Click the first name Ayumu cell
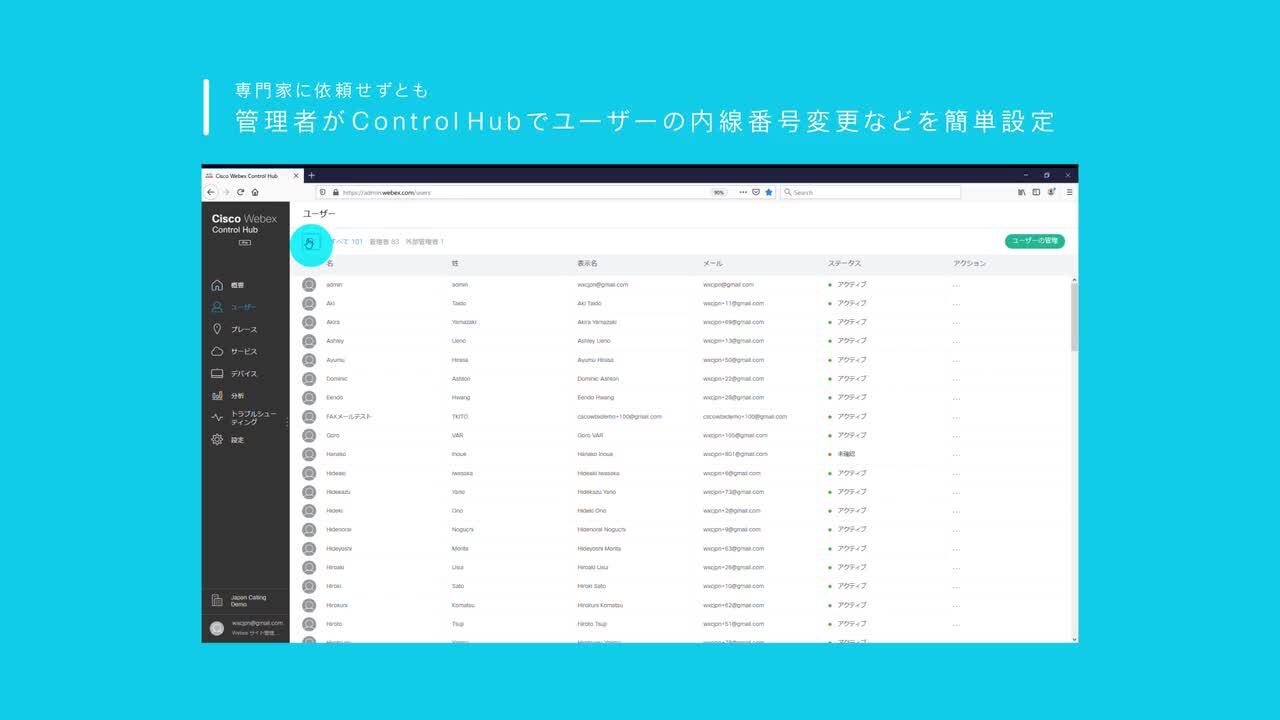The image size is (1280, 720). pos(336,360)
